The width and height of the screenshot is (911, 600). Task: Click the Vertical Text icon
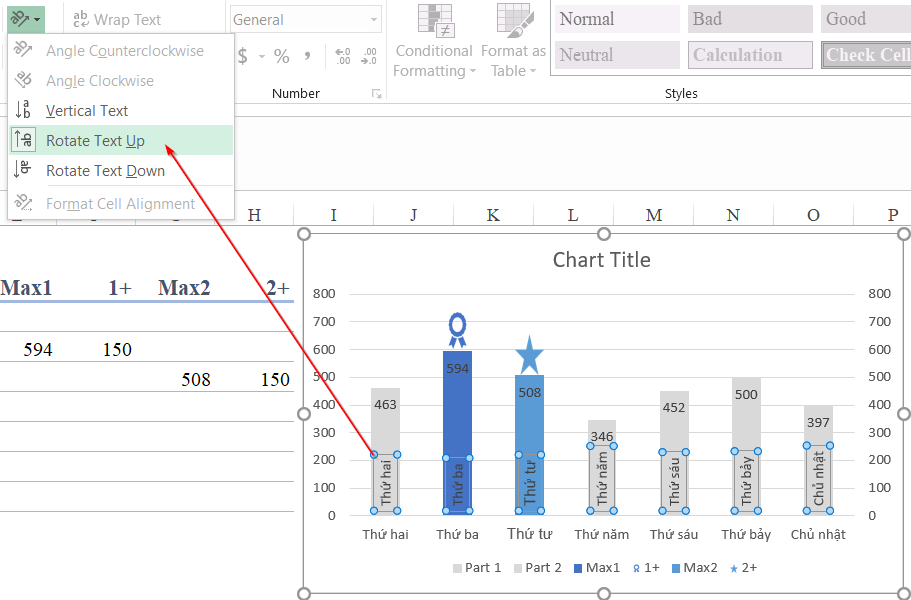pos(23,111)
